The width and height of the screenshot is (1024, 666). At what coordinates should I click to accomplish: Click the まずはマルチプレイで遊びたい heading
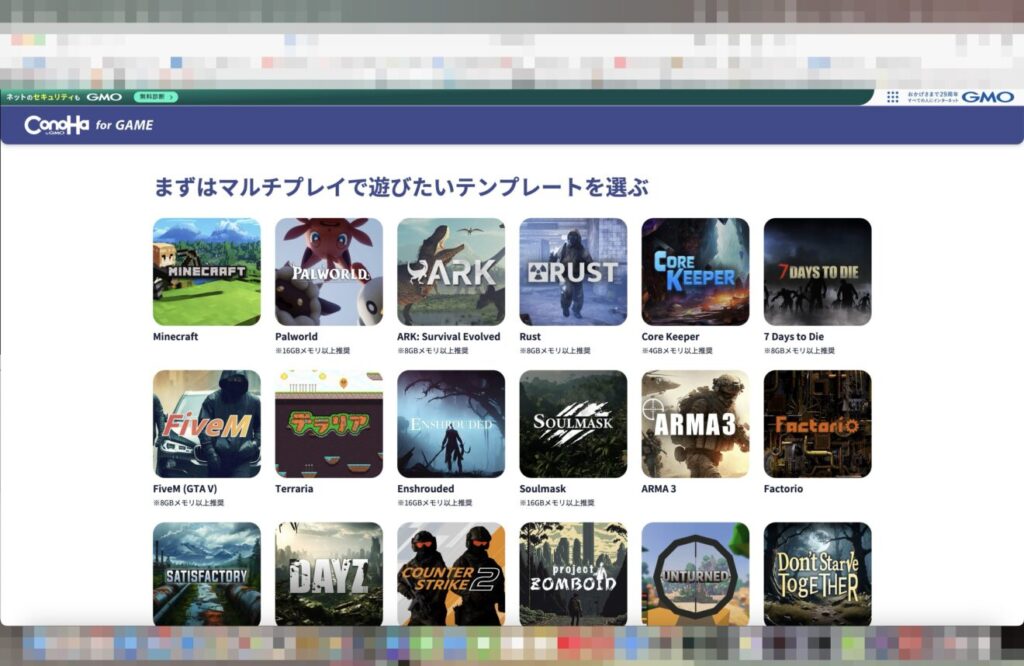[400, 187]
